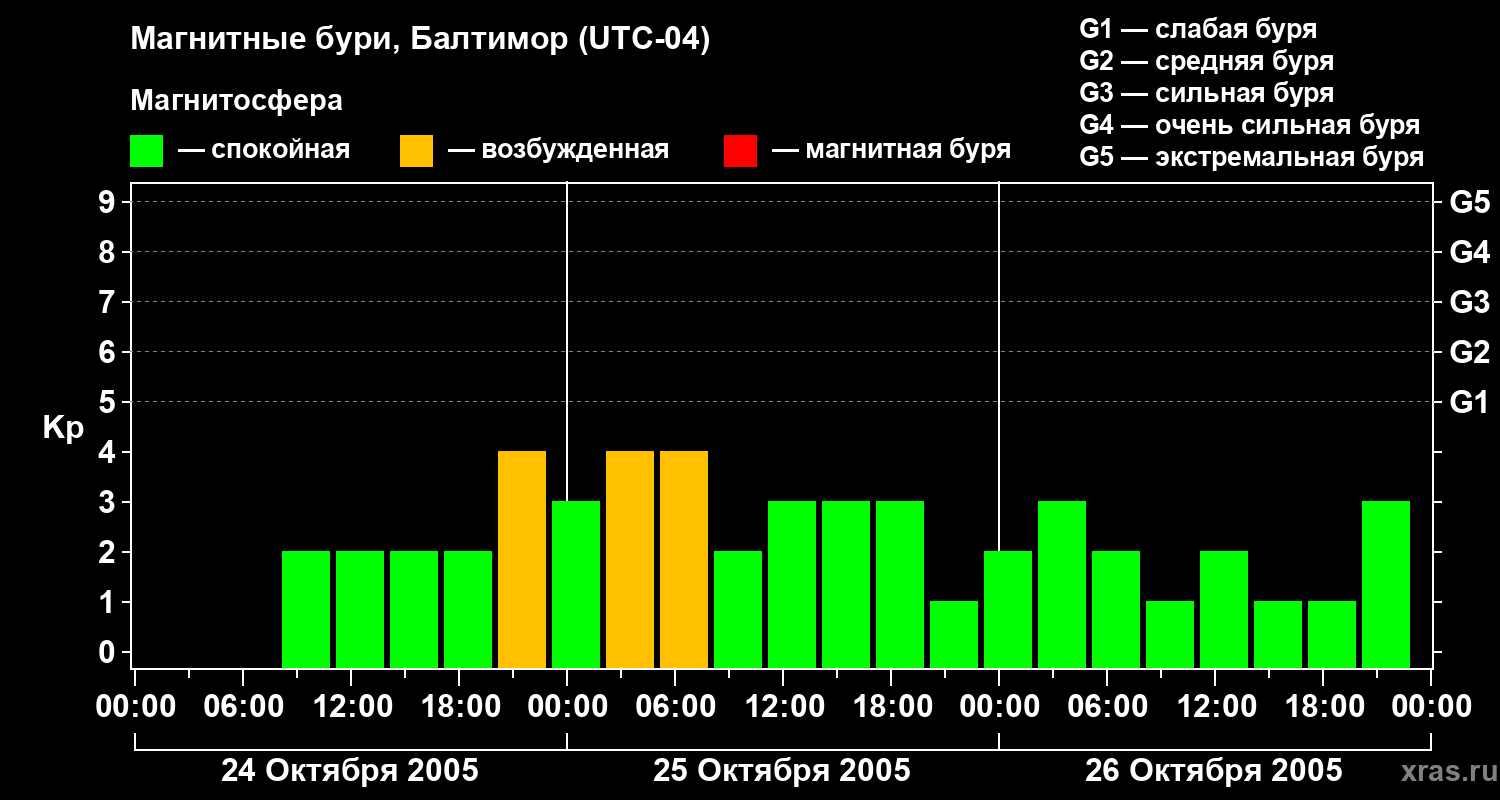Viewport: 1500px width, 800px height.
Task: Click the 'G5 — экстремальная буря' description line
Action: coord(1251,157)
